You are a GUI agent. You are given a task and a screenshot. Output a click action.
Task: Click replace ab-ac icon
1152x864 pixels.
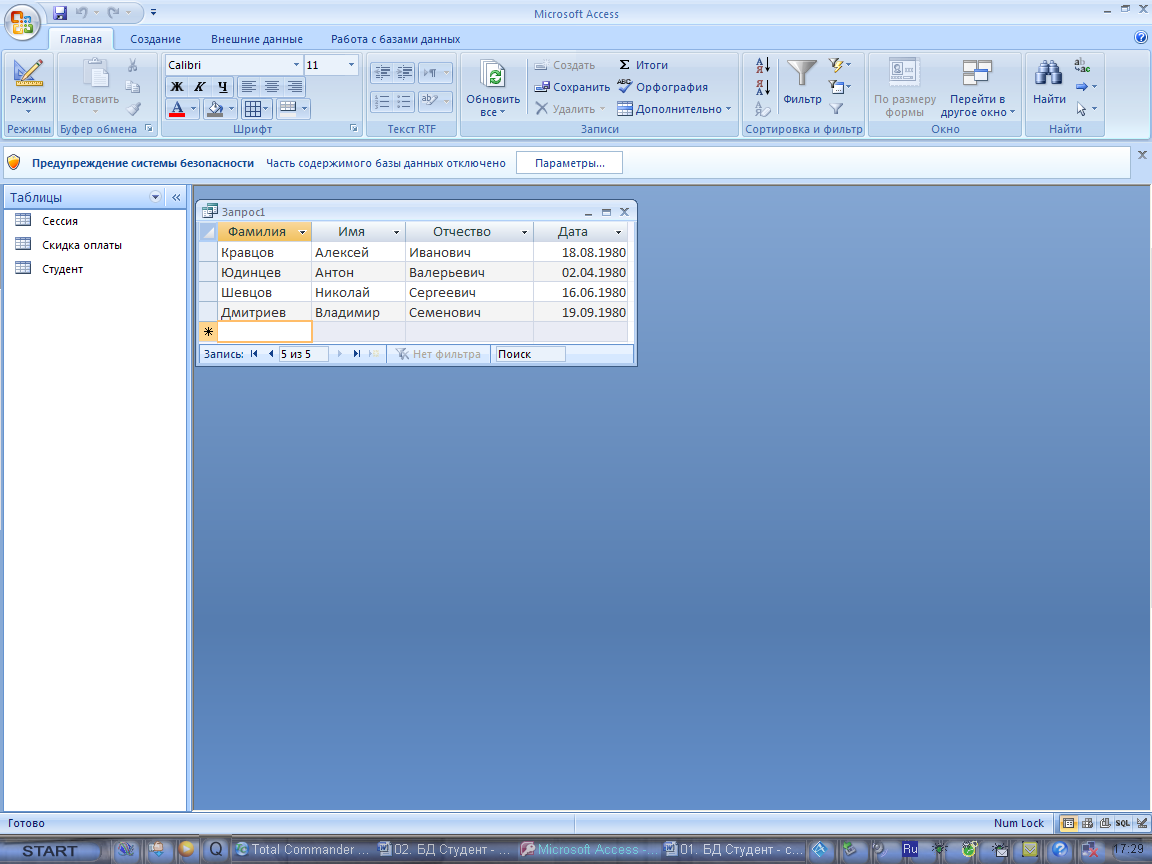click(1081, 65)
